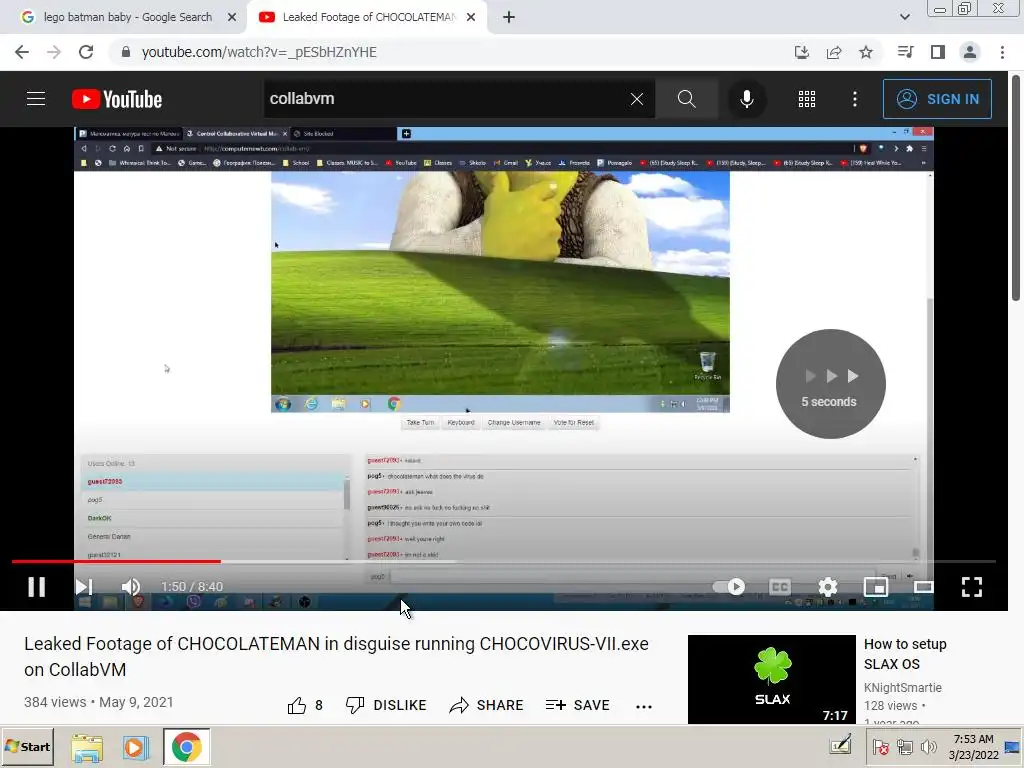Open the tablet input panel tray icon
This screenshot has width=1024, height=768.
840,745
